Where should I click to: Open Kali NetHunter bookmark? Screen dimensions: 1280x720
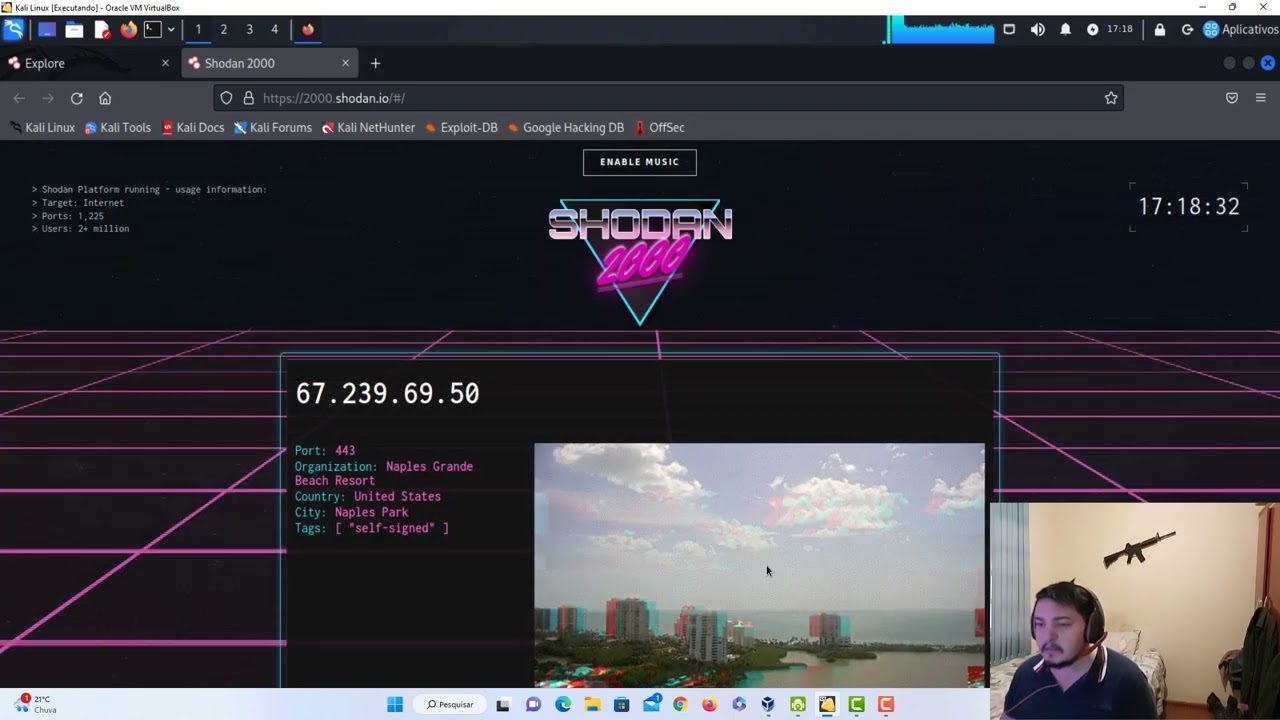coord(368,127)
